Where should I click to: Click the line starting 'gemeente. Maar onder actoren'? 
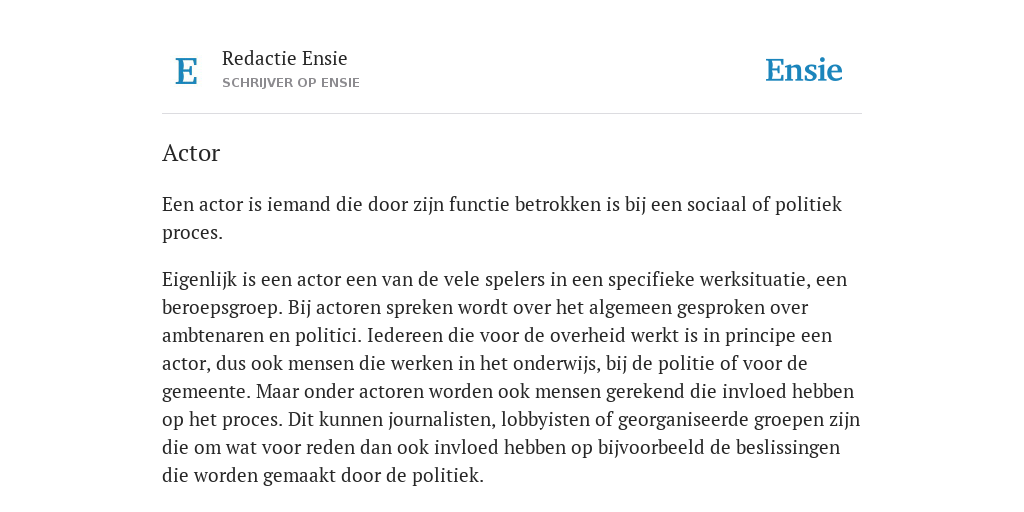coord(508,392)
